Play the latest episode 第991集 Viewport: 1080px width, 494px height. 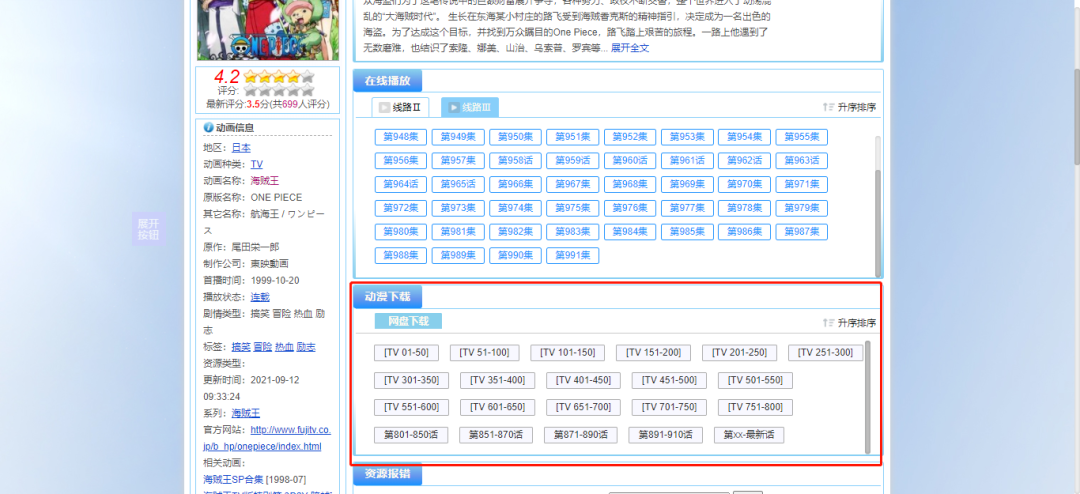coord(572,256)
